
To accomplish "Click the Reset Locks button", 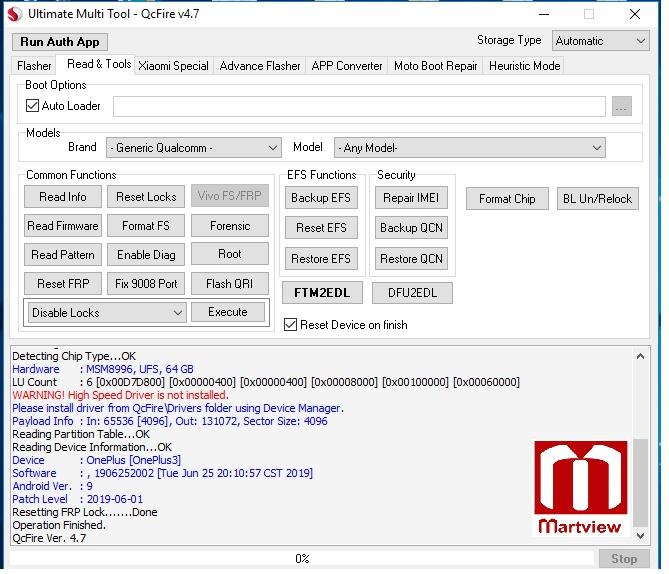I will [146, 197].
